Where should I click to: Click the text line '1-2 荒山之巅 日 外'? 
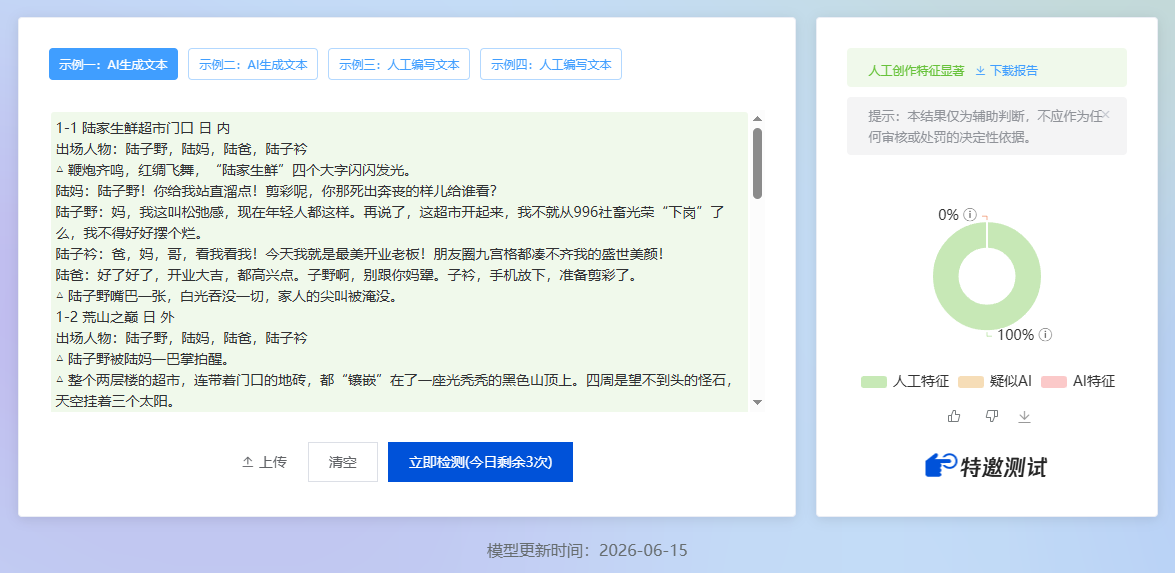(115, 317)
